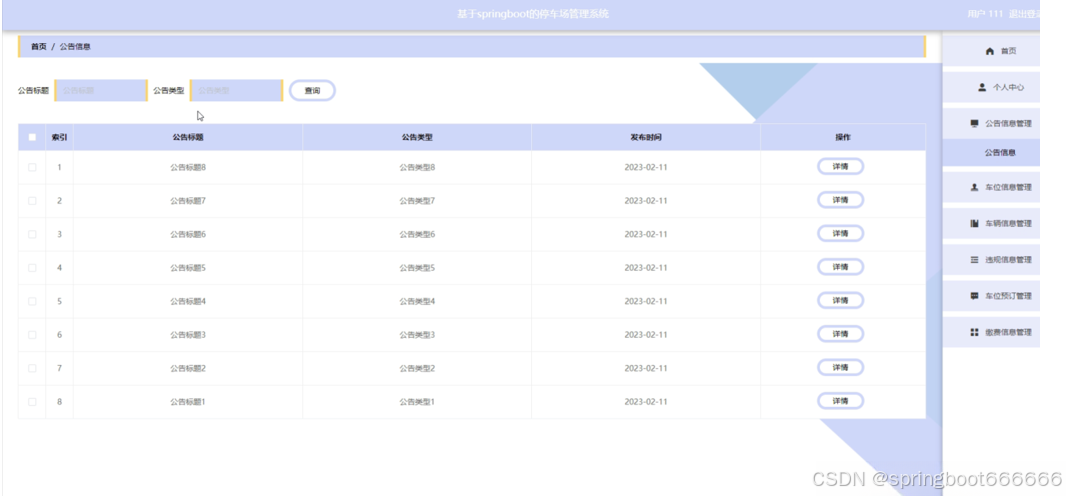Viewport: 1066px width, 496px height.
Task: Toggle the select-all checkbox in the table header
Action: click(x=32, y=137)
